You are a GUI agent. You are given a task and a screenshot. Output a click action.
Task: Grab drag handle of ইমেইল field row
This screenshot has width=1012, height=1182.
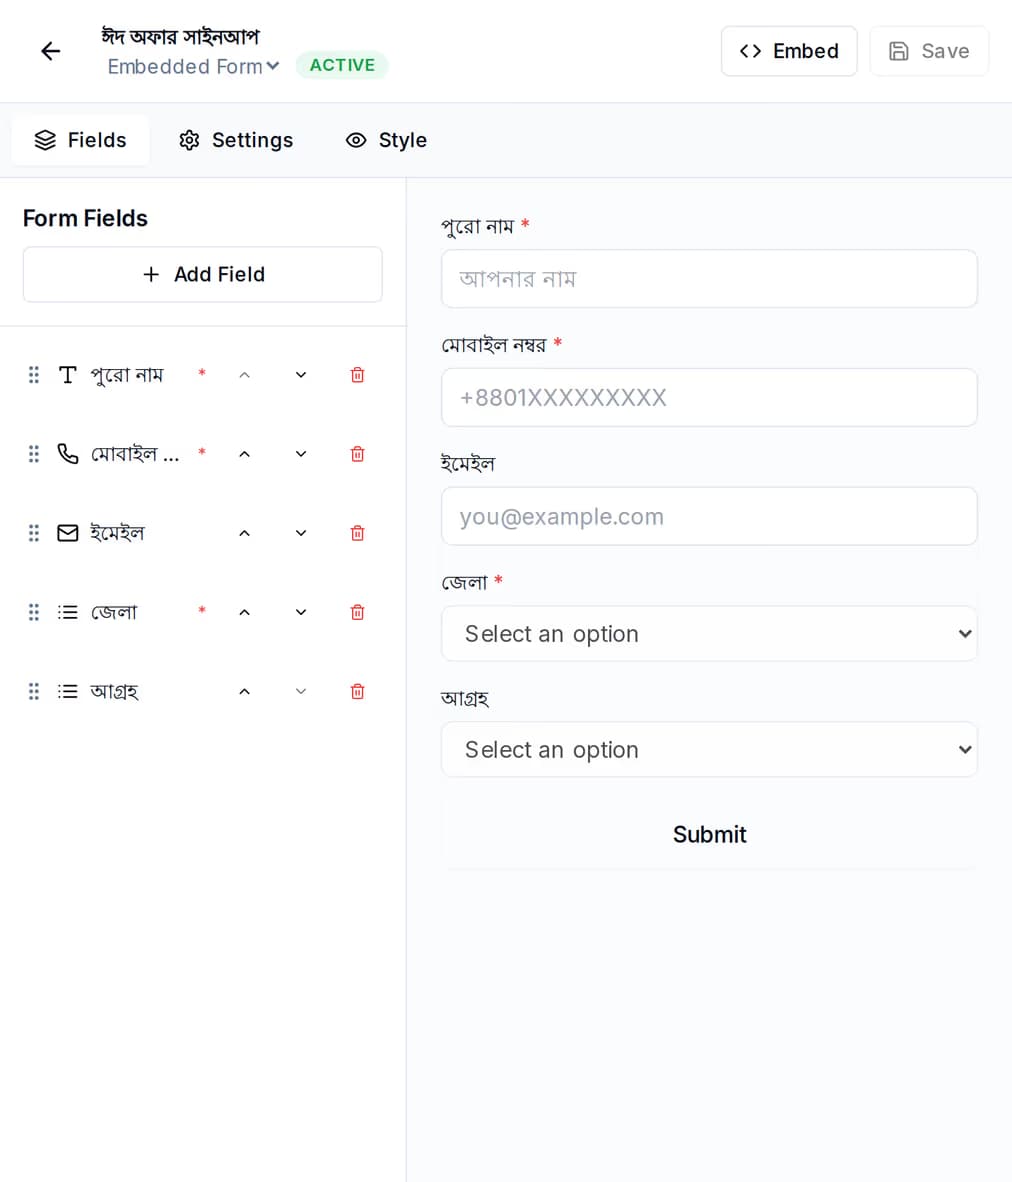tap(34, 533)
